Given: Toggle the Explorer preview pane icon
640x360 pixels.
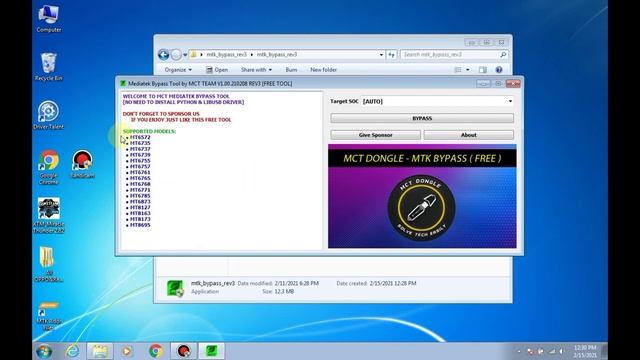Looking at the screenshot, I should point(483,70).
